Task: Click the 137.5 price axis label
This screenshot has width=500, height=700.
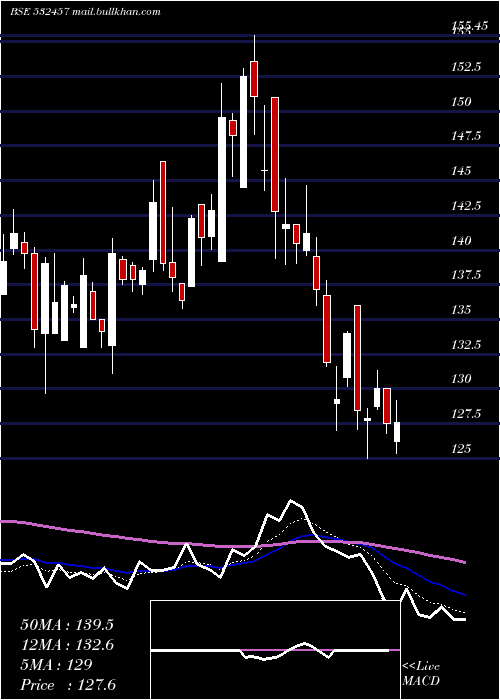Action: pyautogui.click(x=466, y=275)
